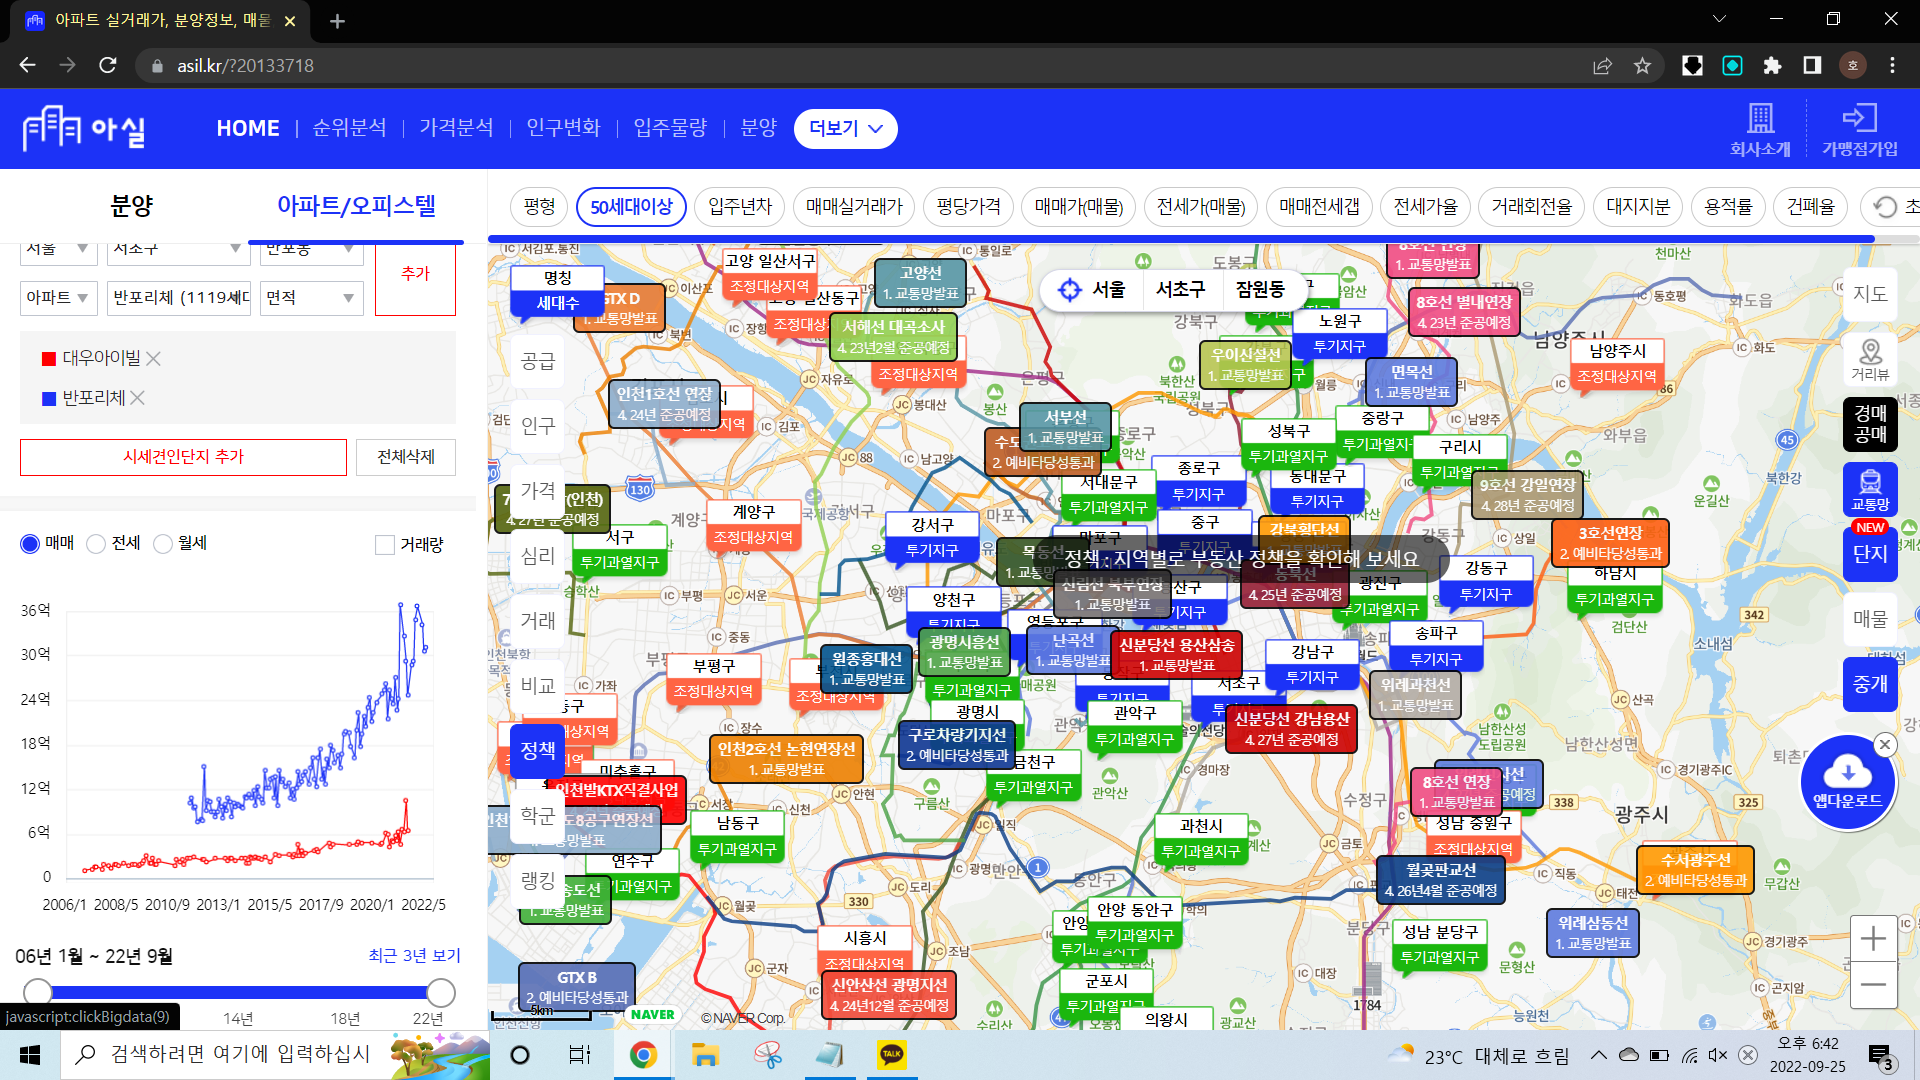
Task: Open the 교통망 transit network icon
Action: coord(1869,488)
